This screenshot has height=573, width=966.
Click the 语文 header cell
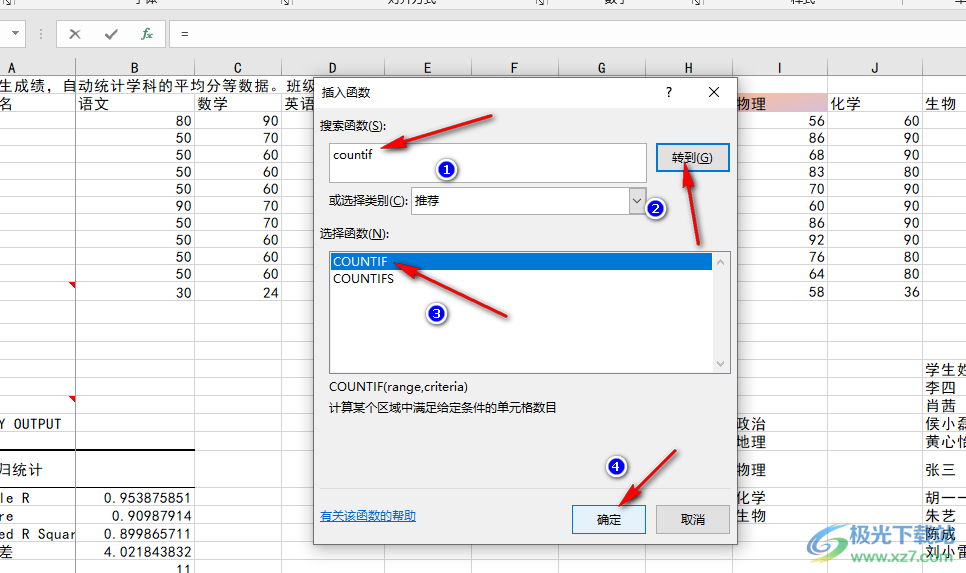pos(135,104)
